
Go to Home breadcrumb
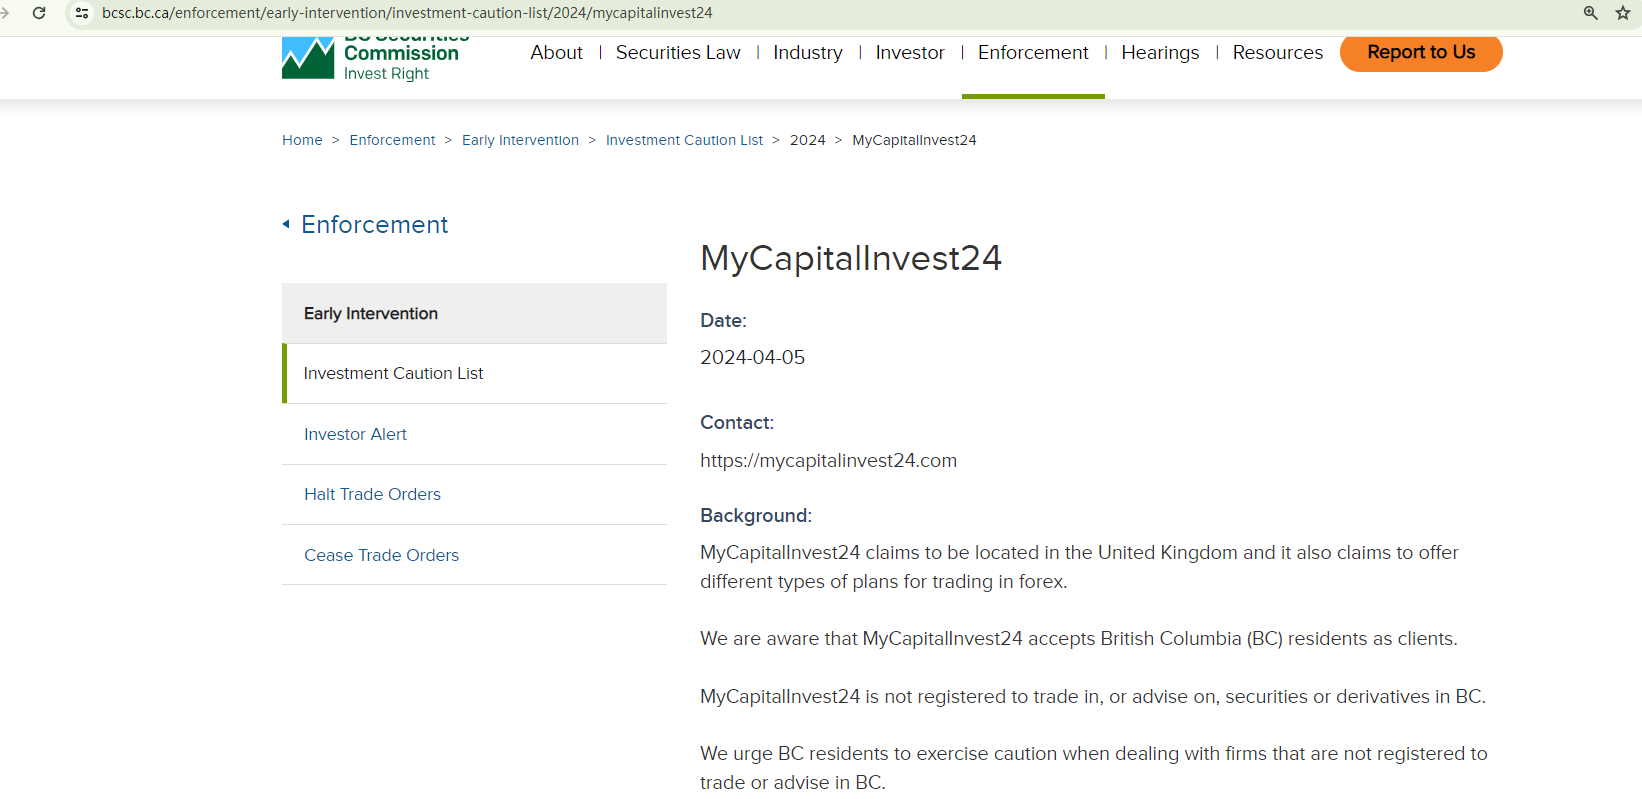point(302,140)
